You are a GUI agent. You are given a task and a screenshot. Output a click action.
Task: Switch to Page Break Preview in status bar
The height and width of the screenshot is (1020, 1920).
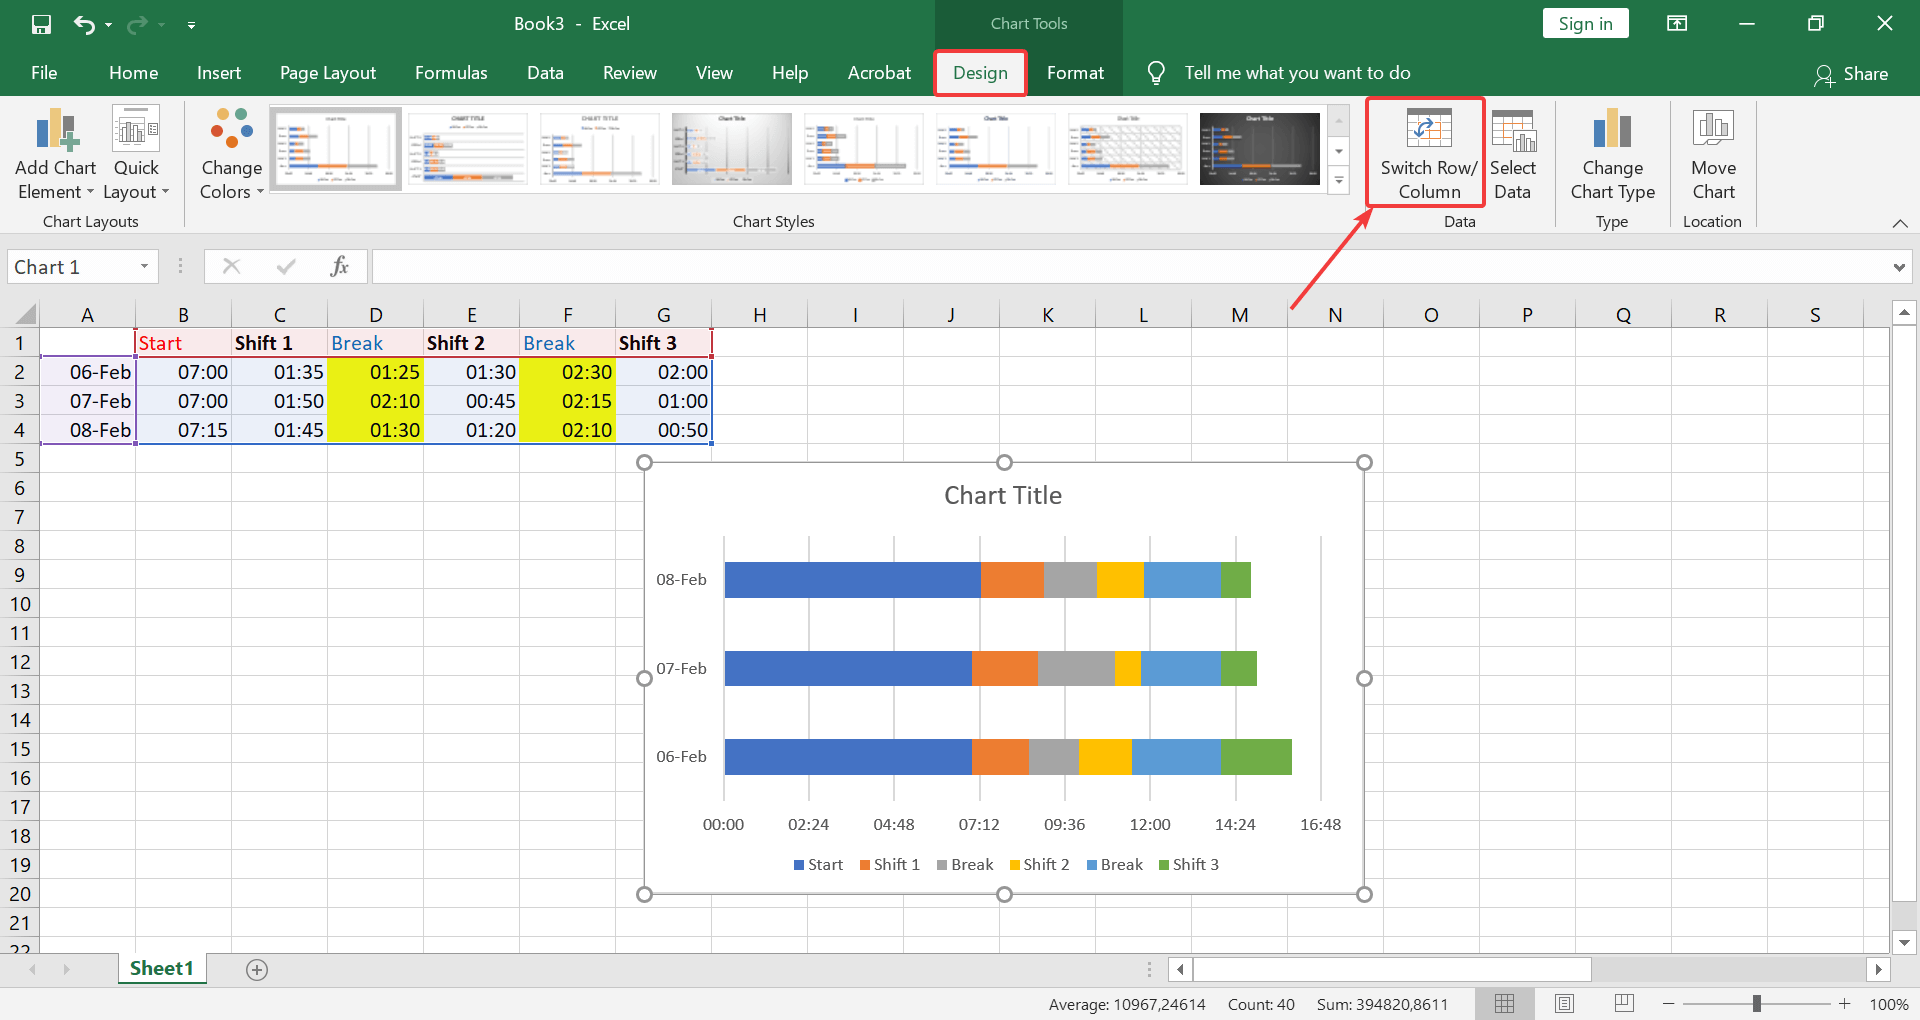pyautogui.click(x=1624, y=1003)
